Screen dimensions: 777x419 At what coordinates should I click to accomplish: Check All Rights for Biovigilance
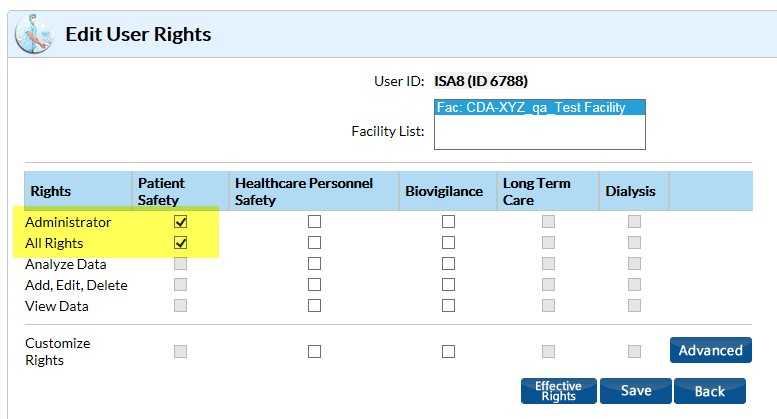pyautogui.click(x=448, y=243)
